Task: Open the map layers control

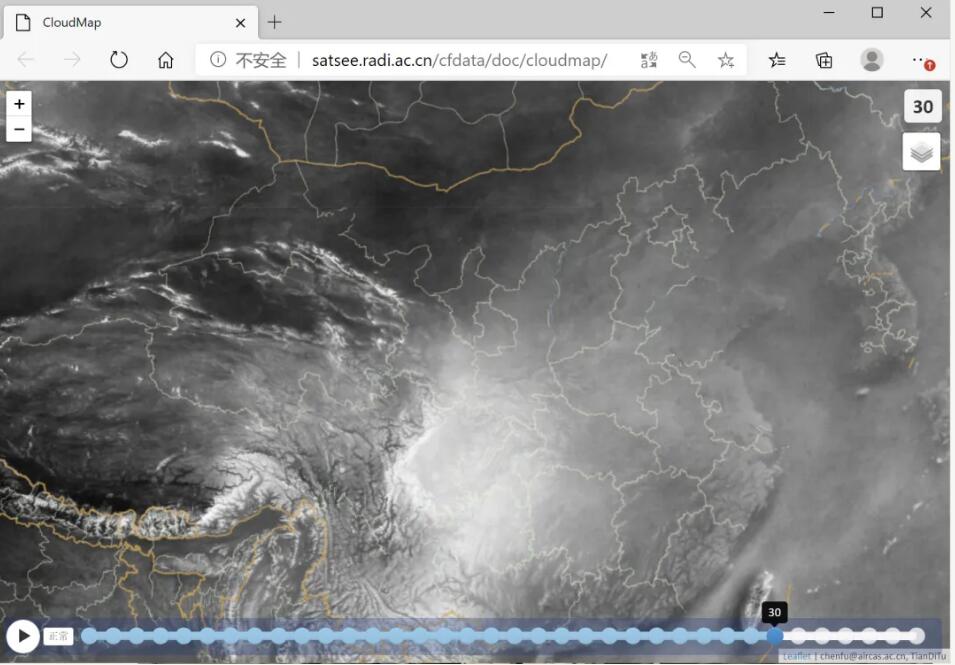Action: [922, 152]
